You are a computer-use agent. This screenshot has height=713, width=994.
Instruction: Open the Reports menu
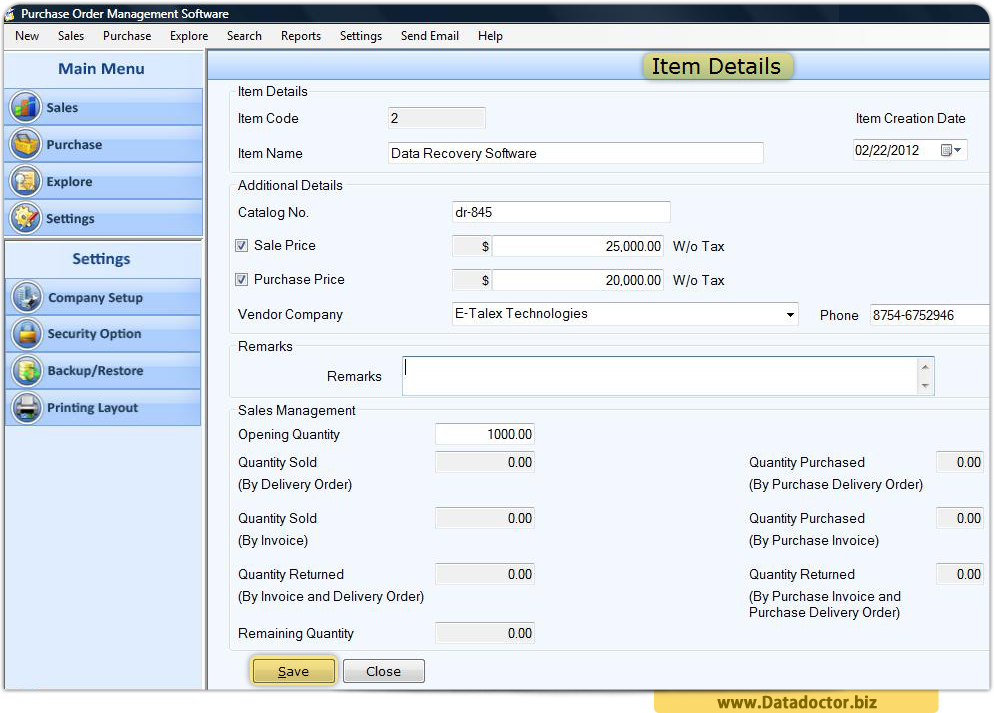click(x=300, y=36)
